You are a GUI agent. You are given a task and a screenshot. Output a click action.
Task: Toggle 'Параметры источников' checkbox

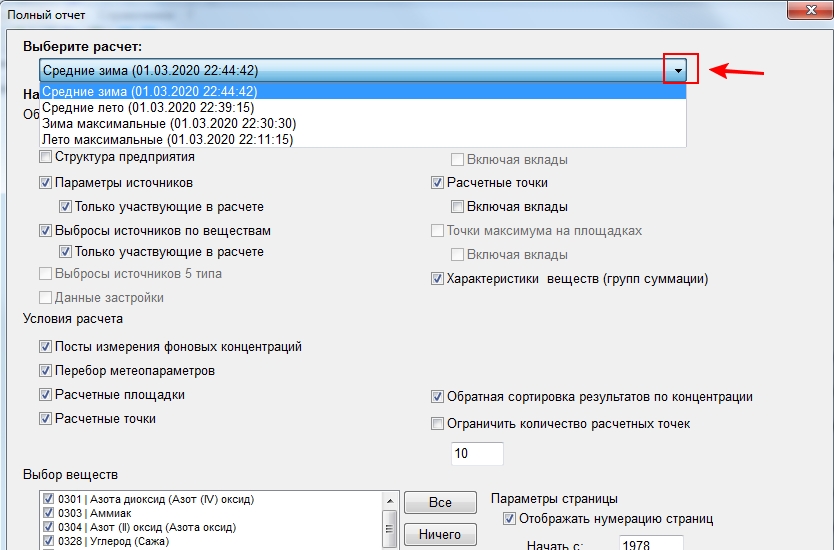point(46,183)
